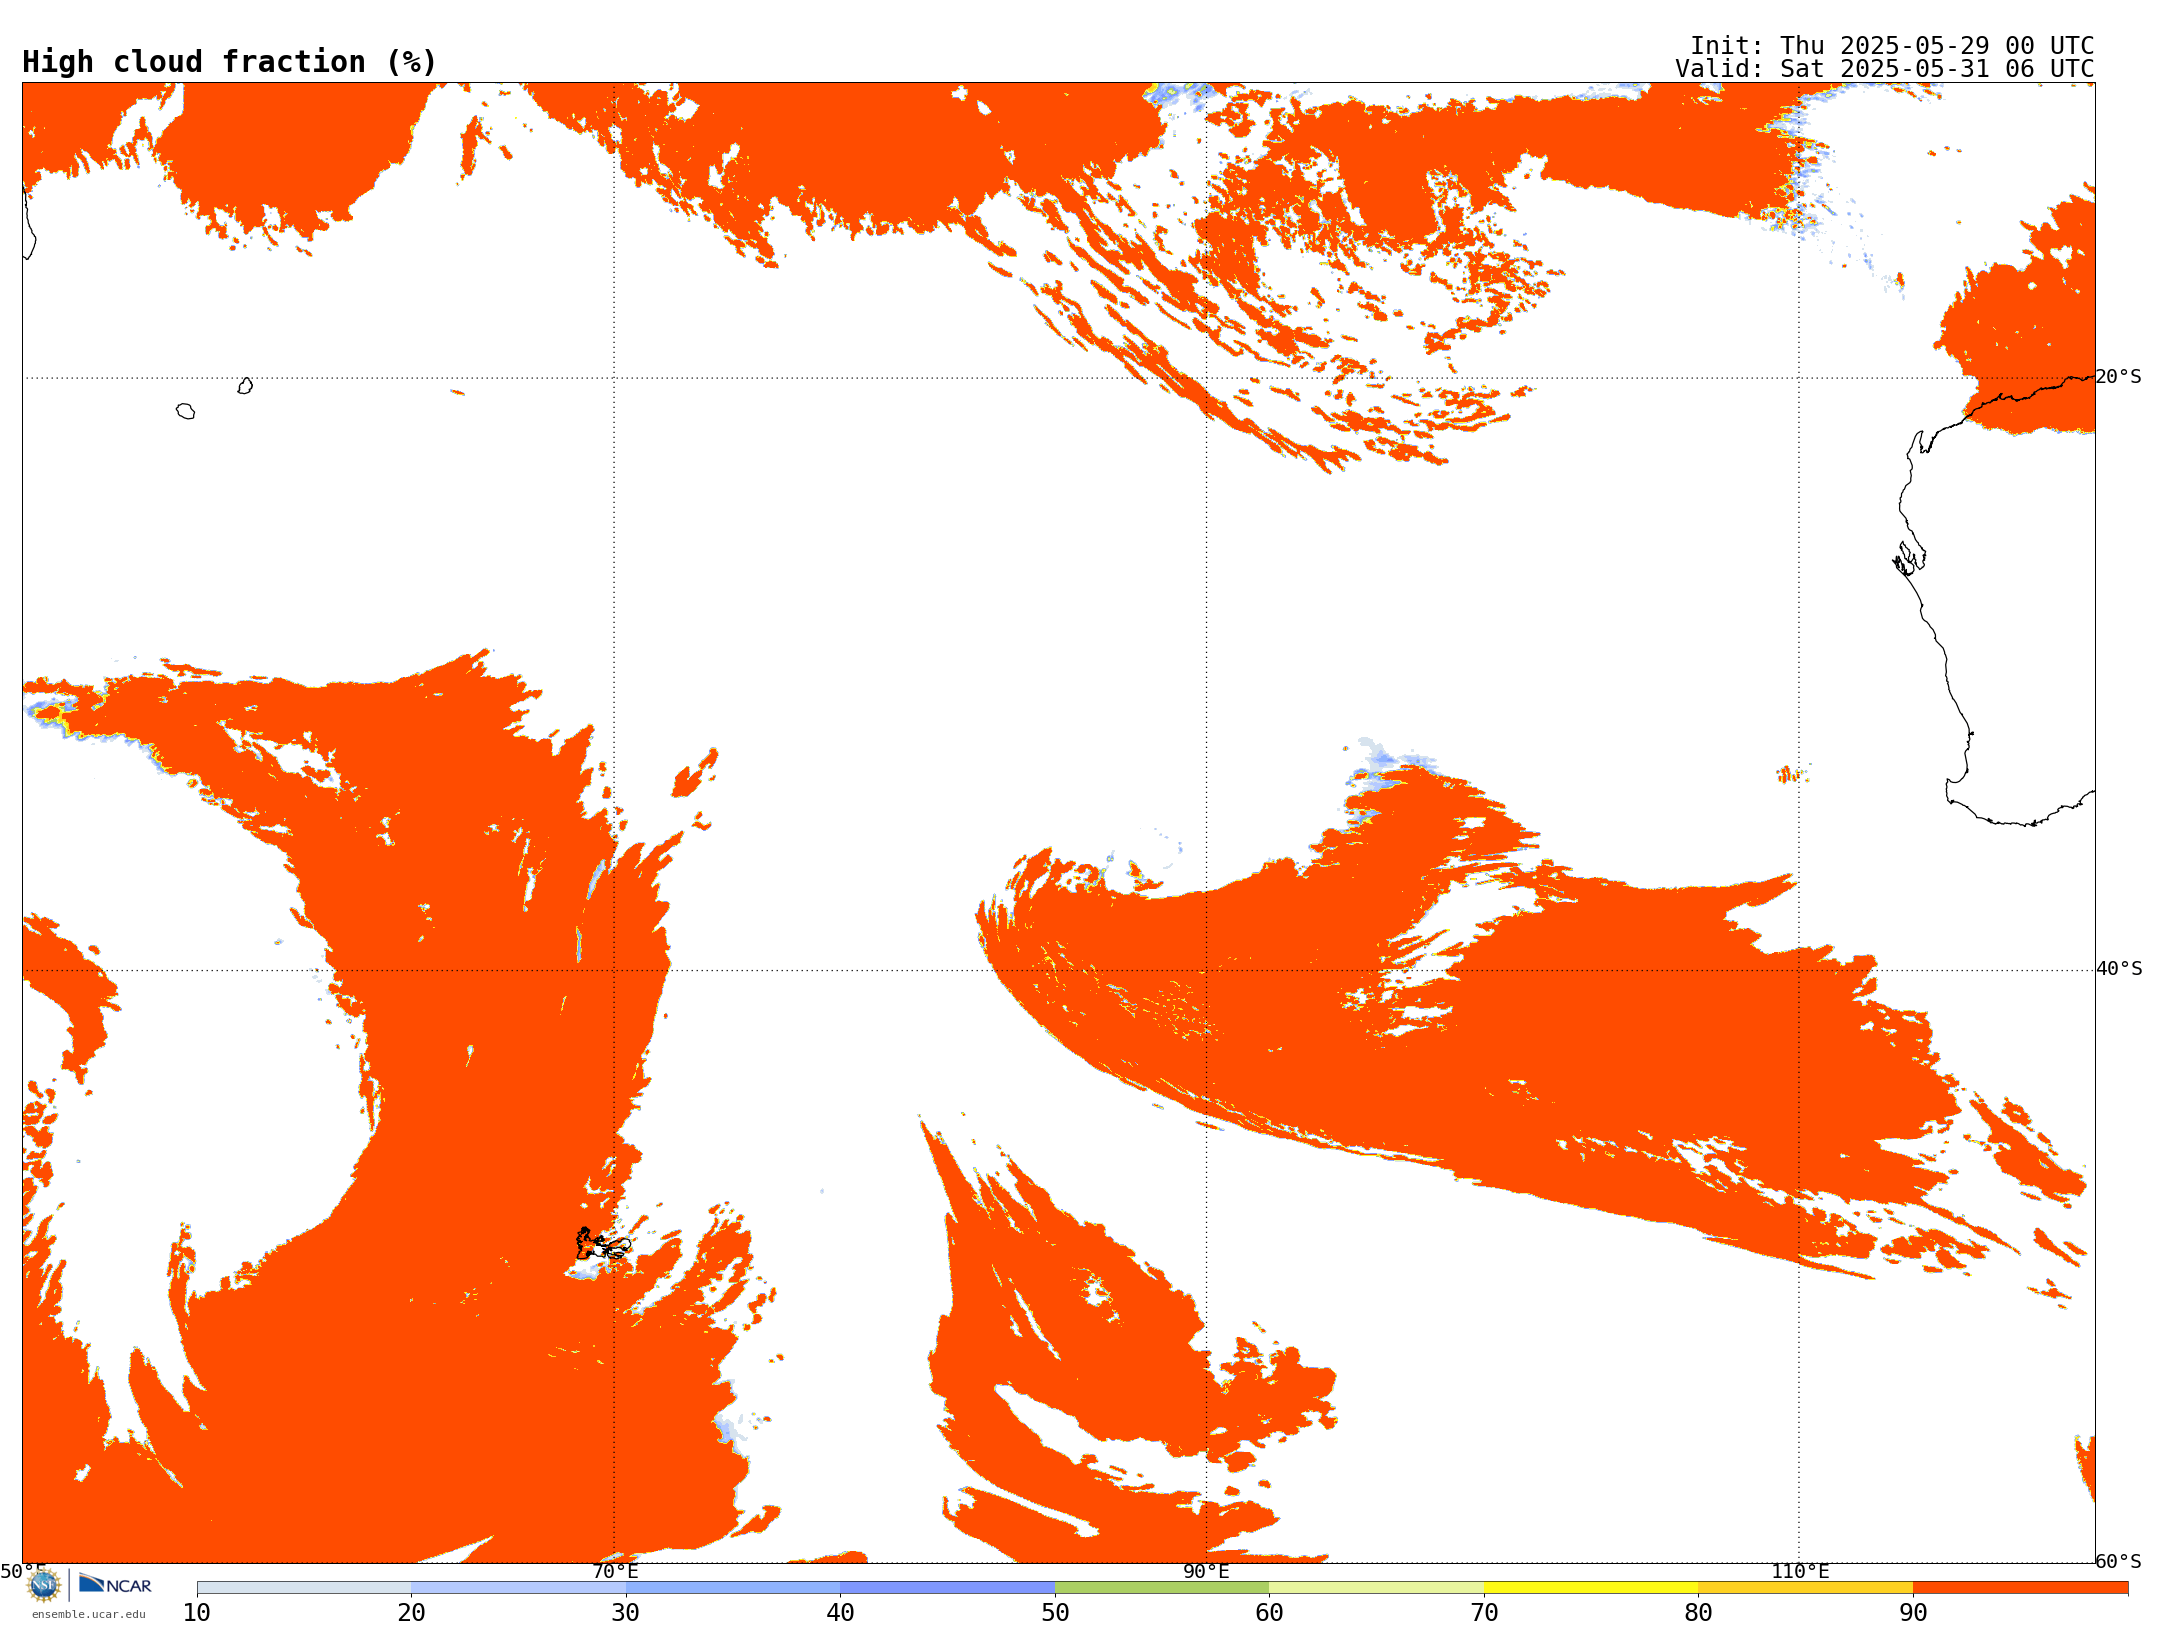Click the colorbar tick label 70

[1484, 1613]
